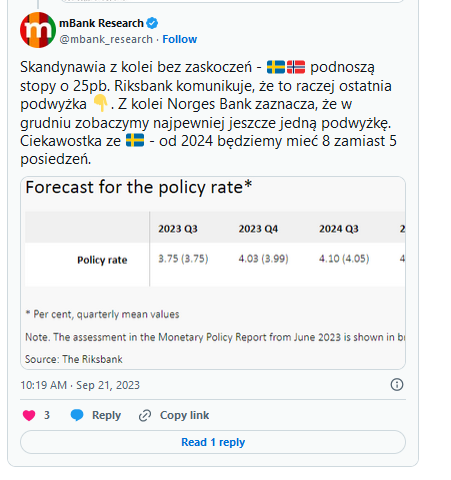Like the tweet with the heart icon

pyautogui.click(x=29, y=415)
